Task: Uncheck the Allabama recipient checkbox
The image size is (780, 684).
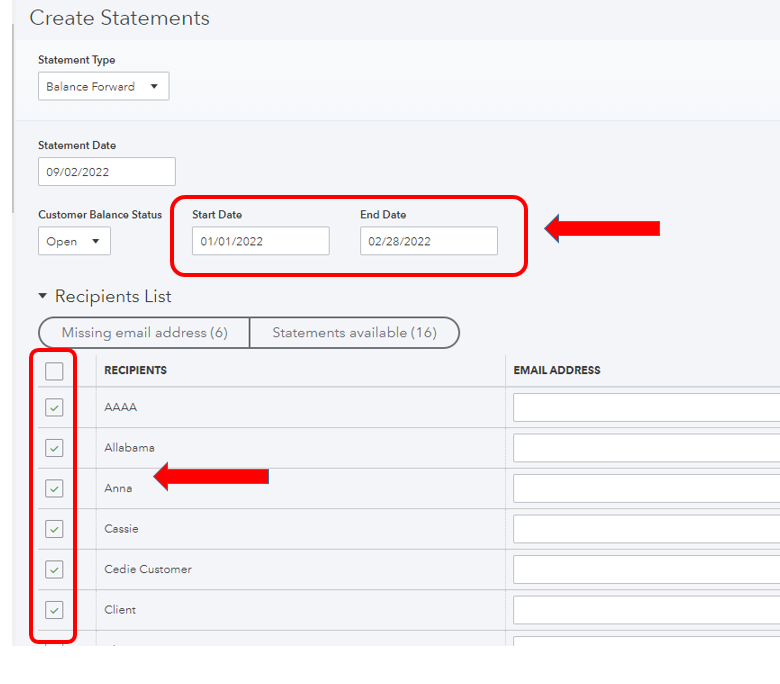Action: point(54,448)
